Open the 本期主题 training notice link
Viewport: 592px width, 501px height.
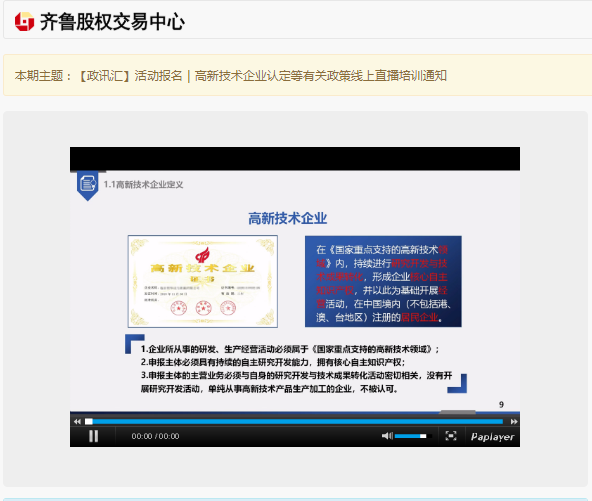tap(263, 76)
